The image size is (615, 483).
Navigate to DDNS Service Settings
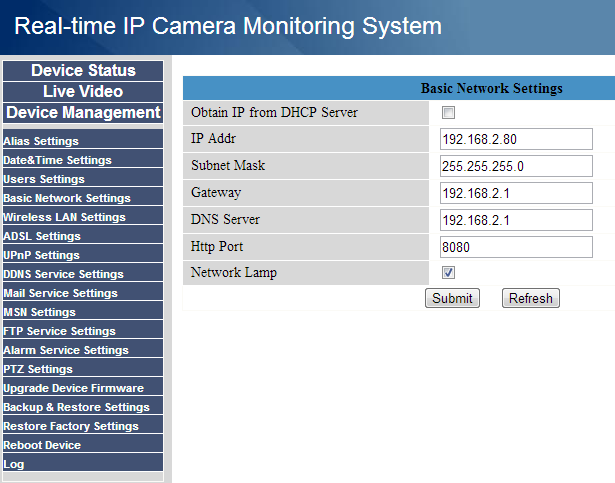[63, 274]
